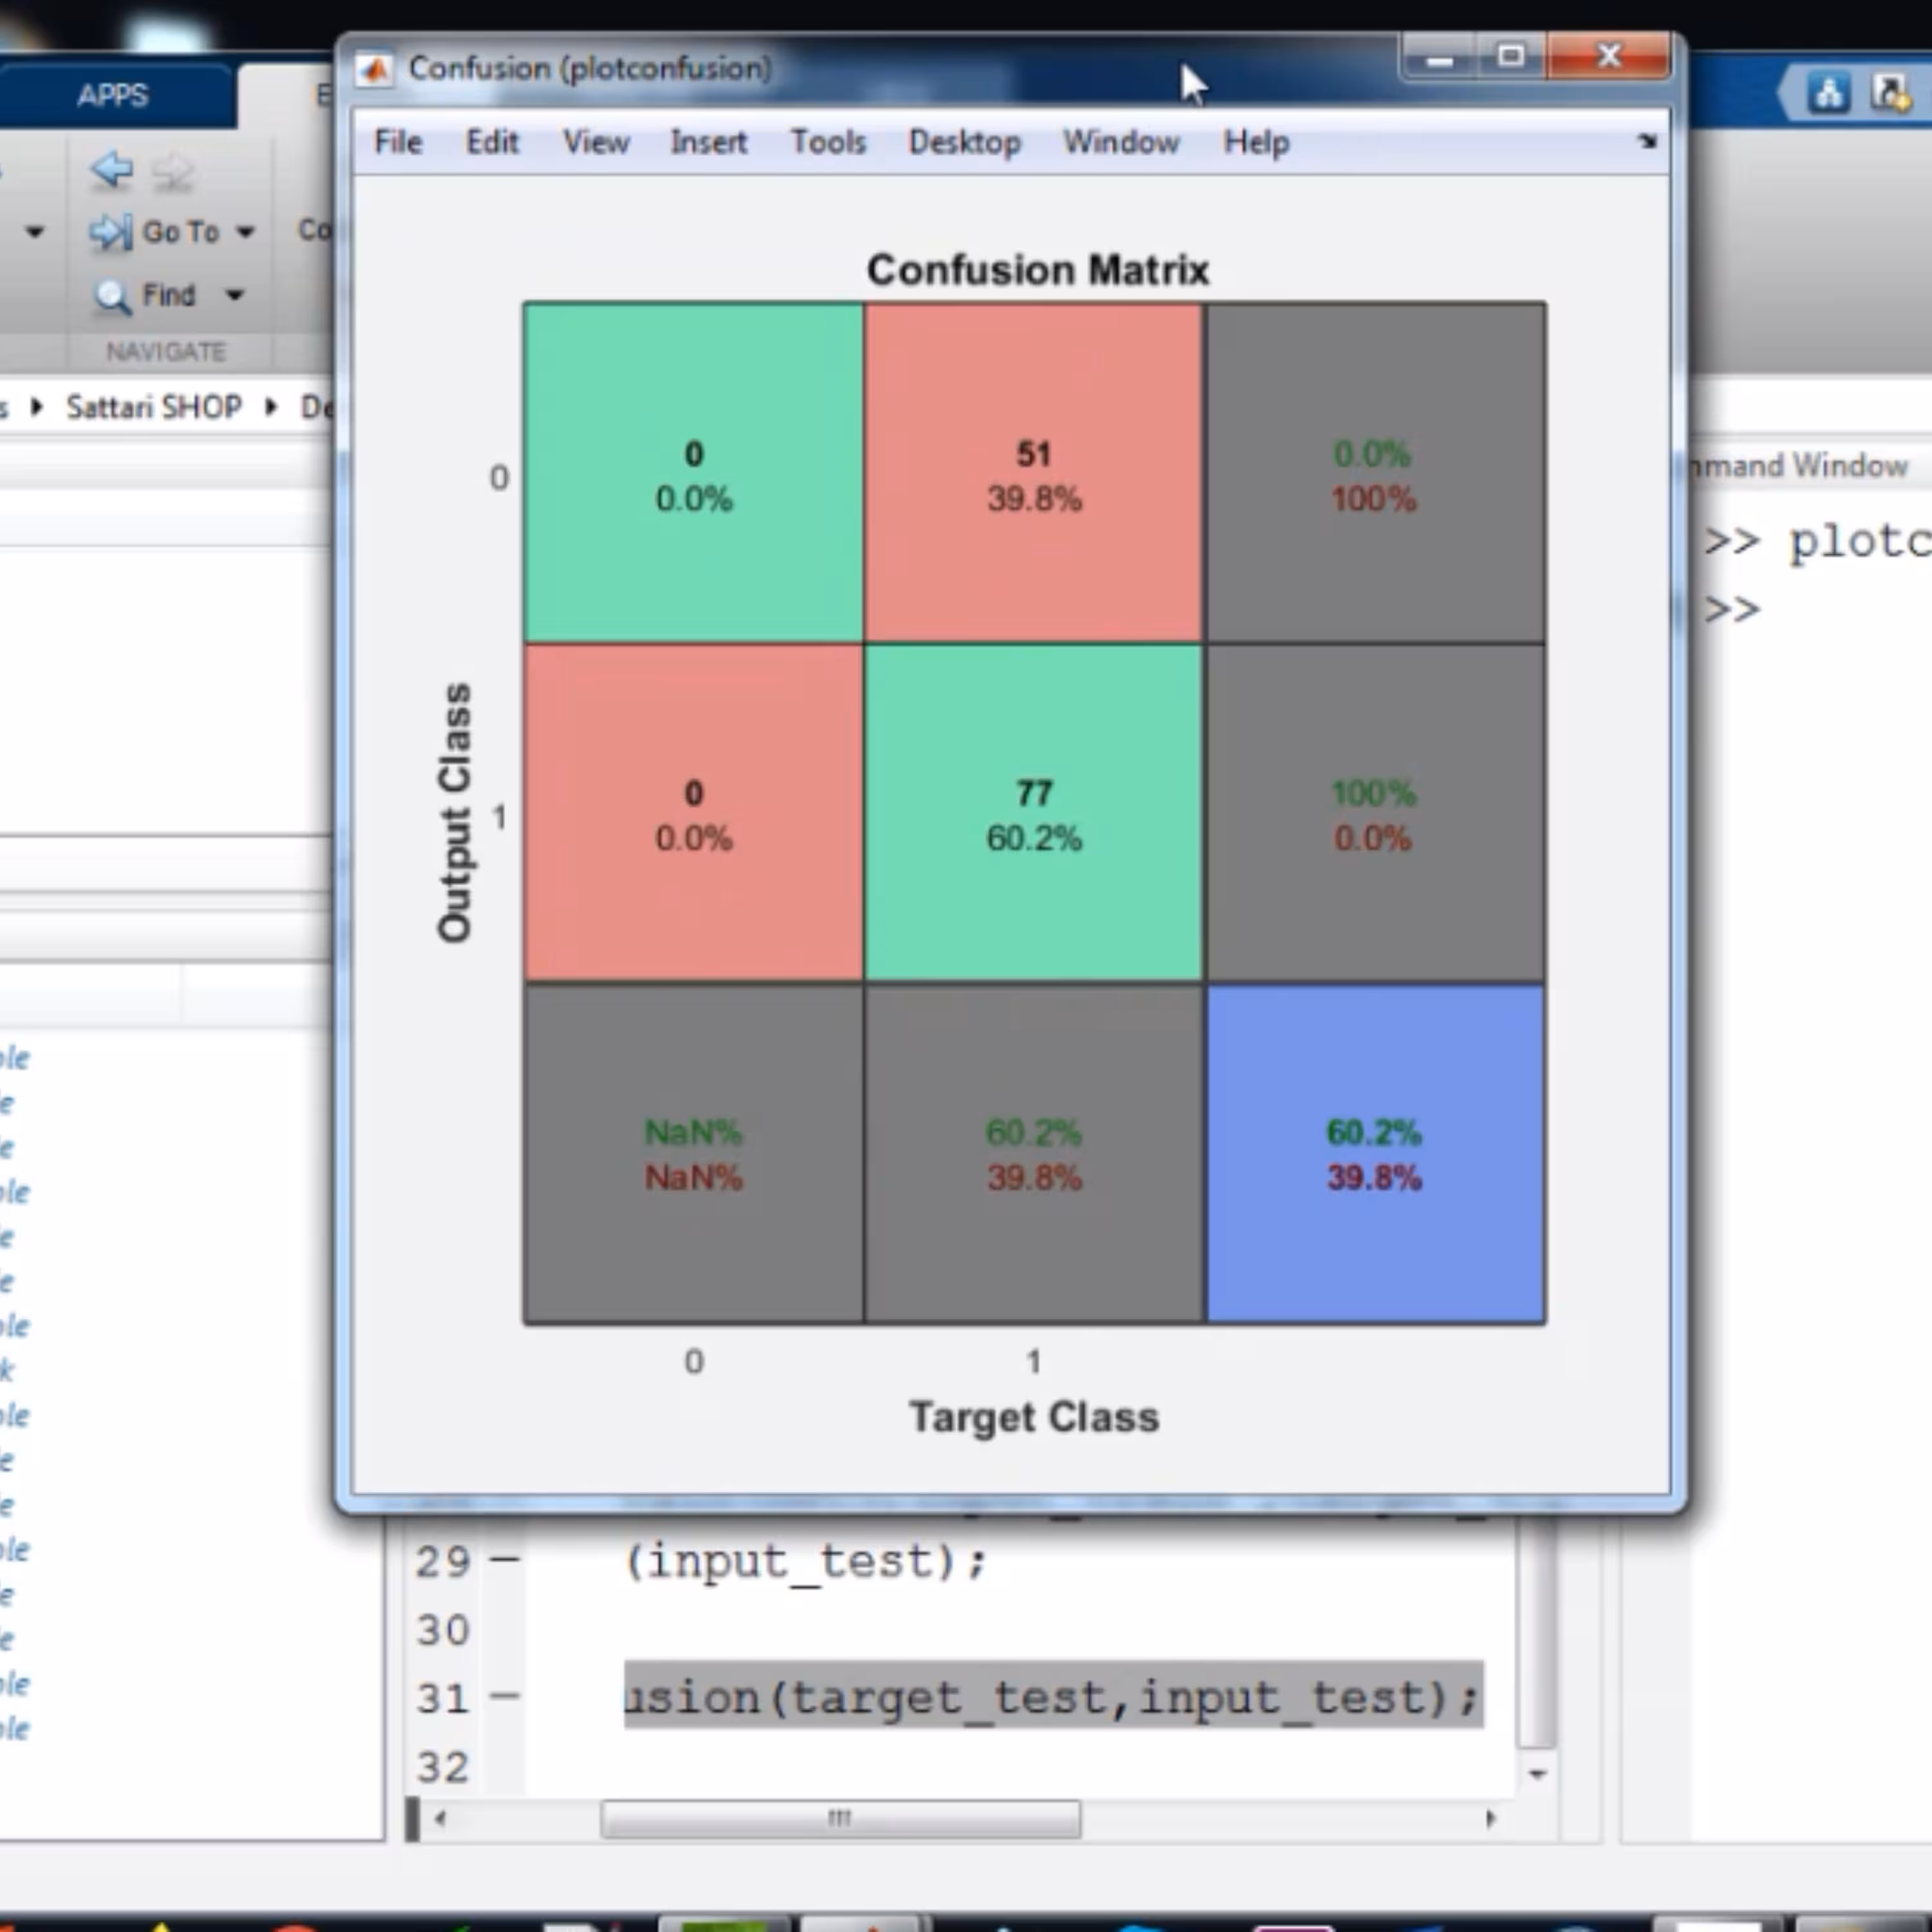Expand the Go To dropdown arrow

pyautogui.click(x=245, y=232)
